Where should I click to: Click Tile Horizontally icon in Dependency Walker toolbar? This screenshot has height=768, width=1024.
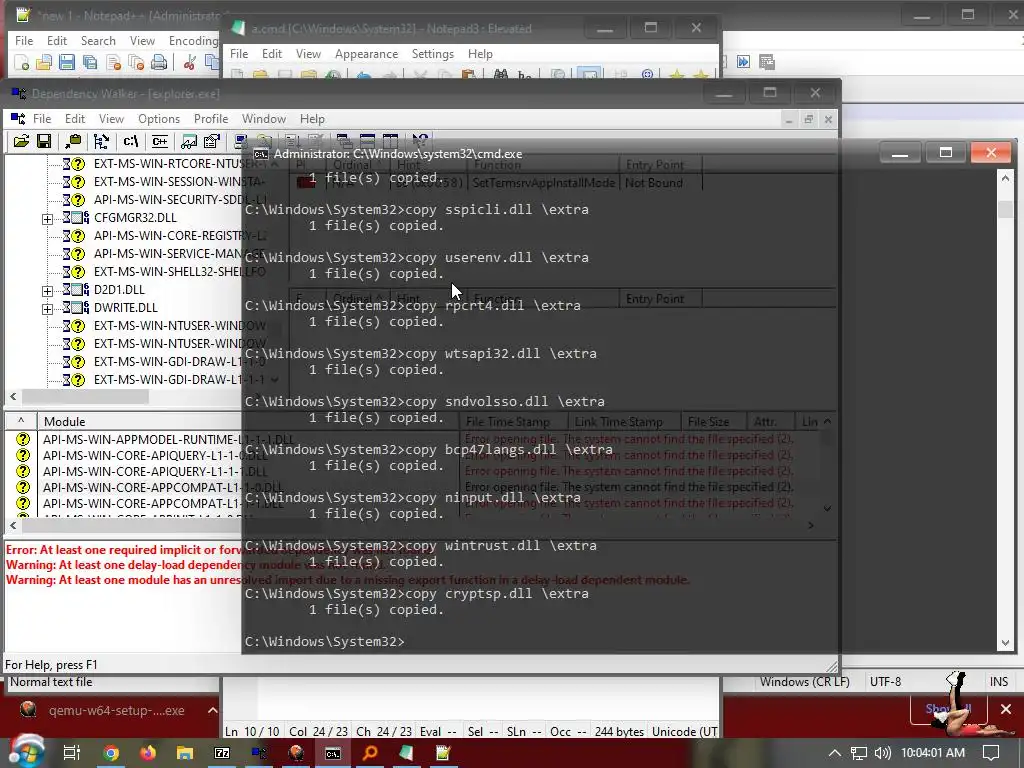[368, 141]
